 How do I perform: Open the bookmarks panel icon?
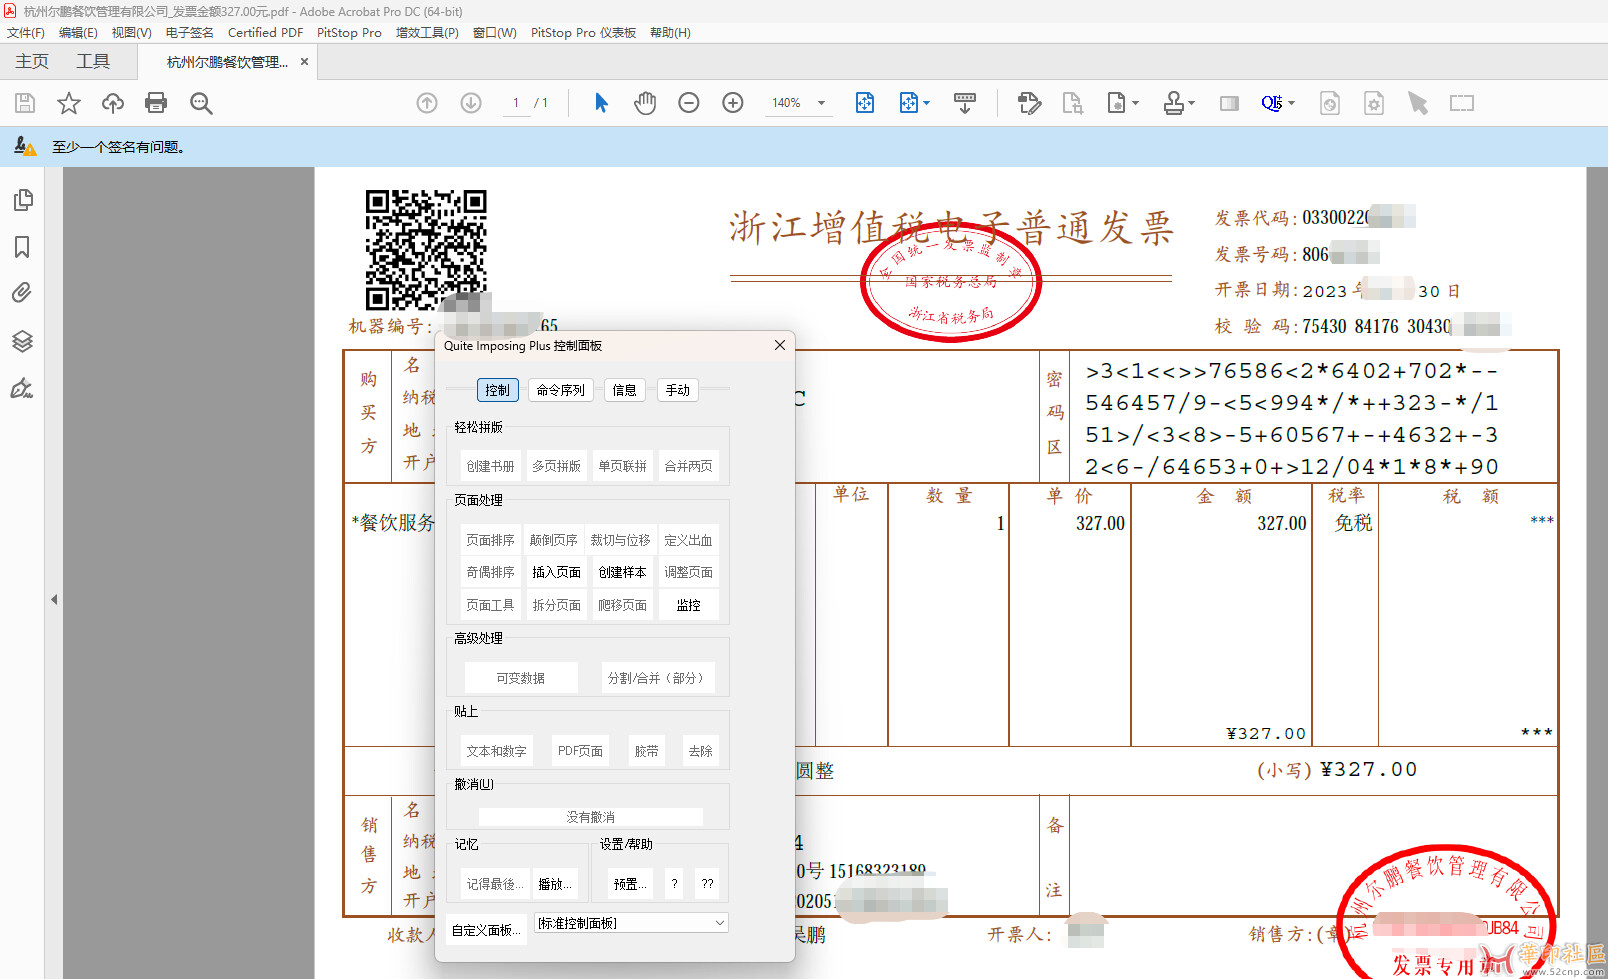(x=22, y=247)
